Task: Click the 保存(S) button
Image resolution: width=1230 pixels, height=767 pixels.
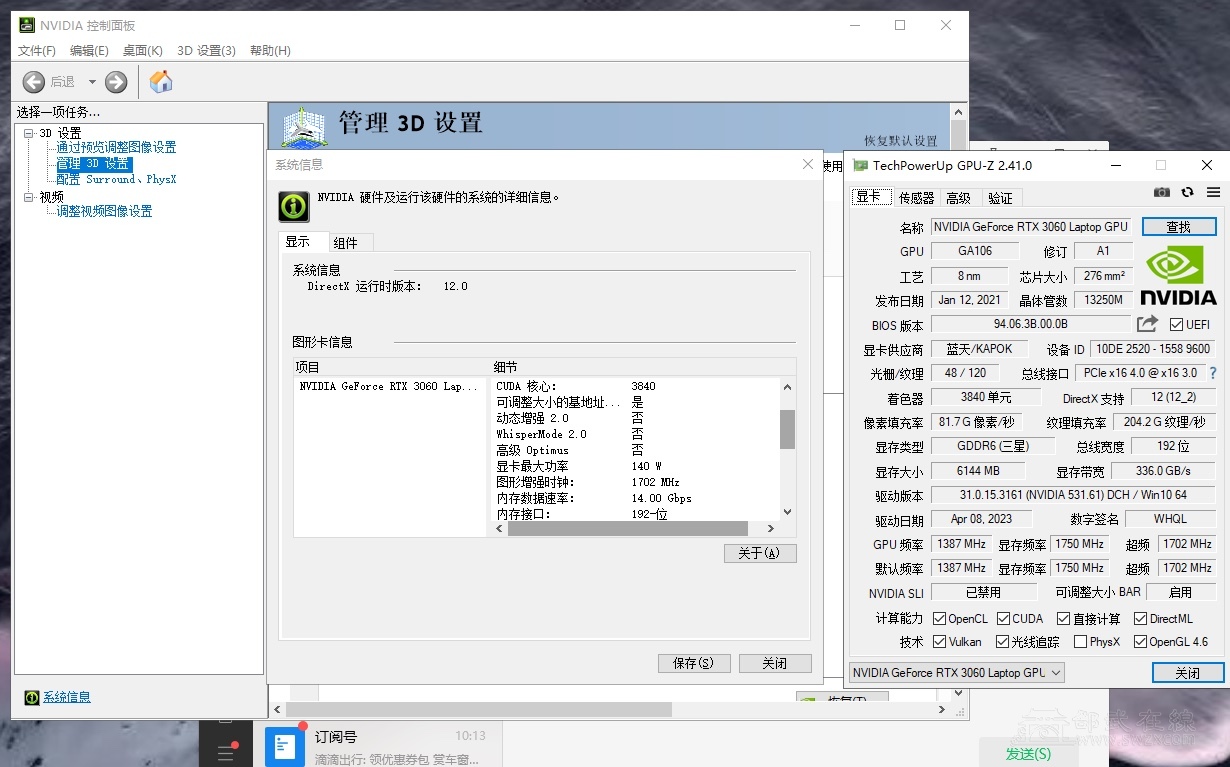Action: tap(694, 663)
